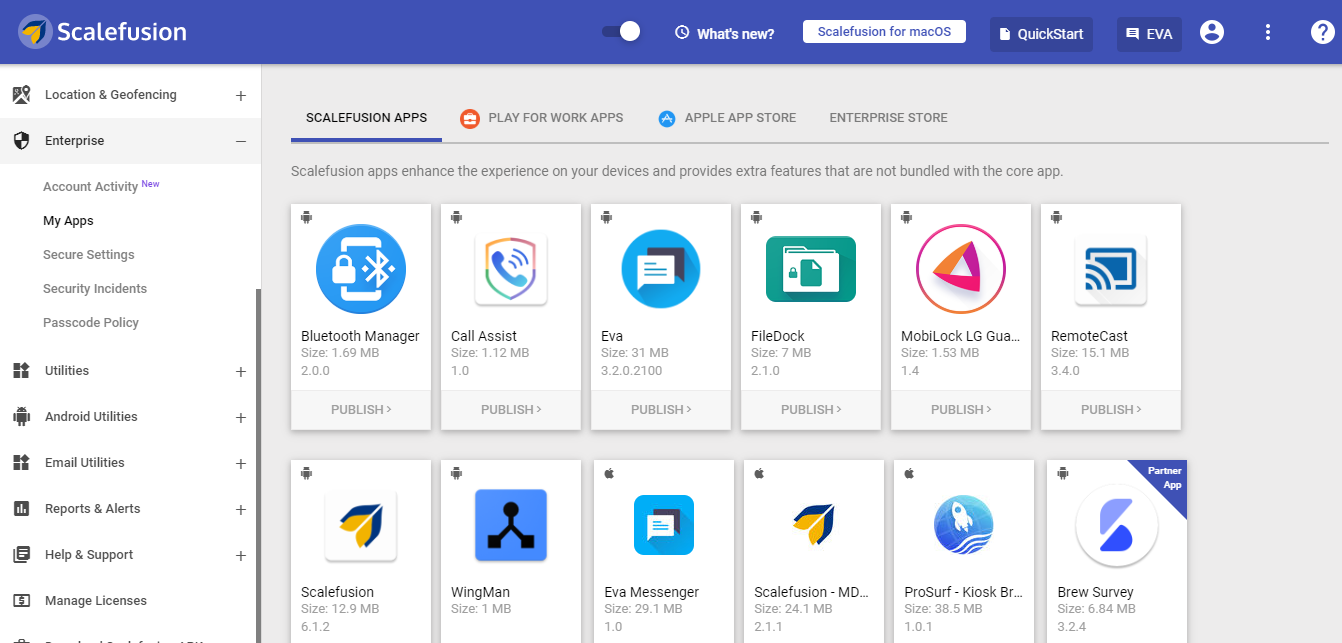Collapse the Enterprise section
Viewport: 1342px width, 643px height.
[240, 142]
